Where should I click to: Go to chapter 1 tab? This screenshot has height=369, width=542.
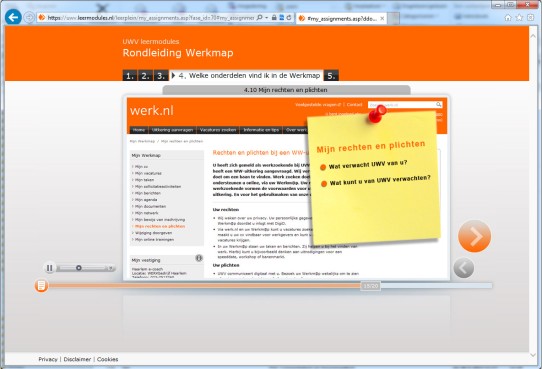130,75
